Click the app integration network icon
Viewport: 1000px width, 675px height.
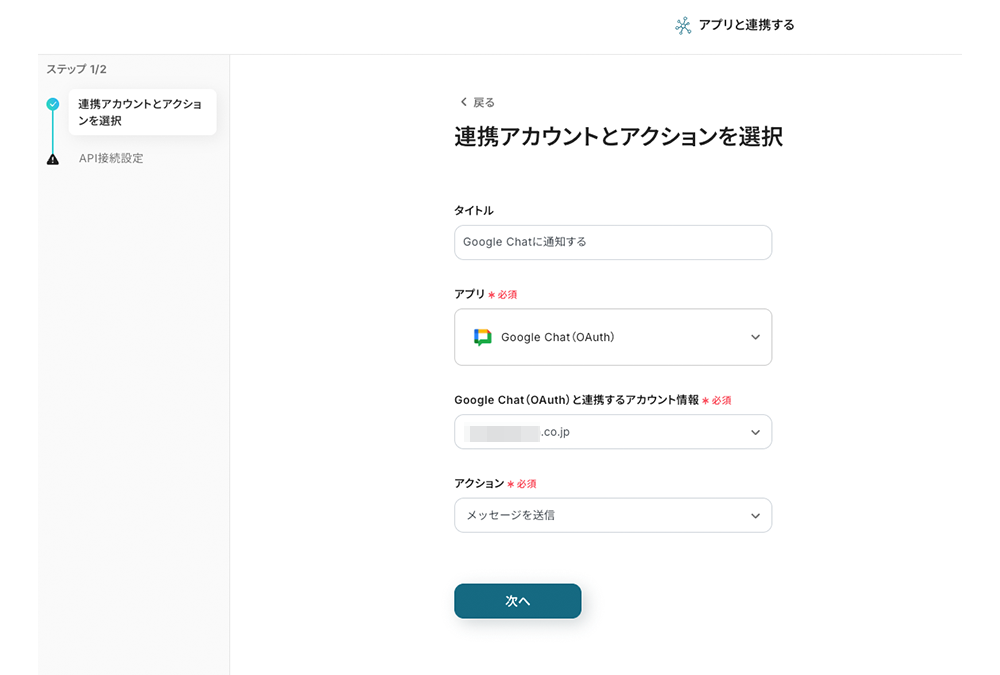pos(683,26)
